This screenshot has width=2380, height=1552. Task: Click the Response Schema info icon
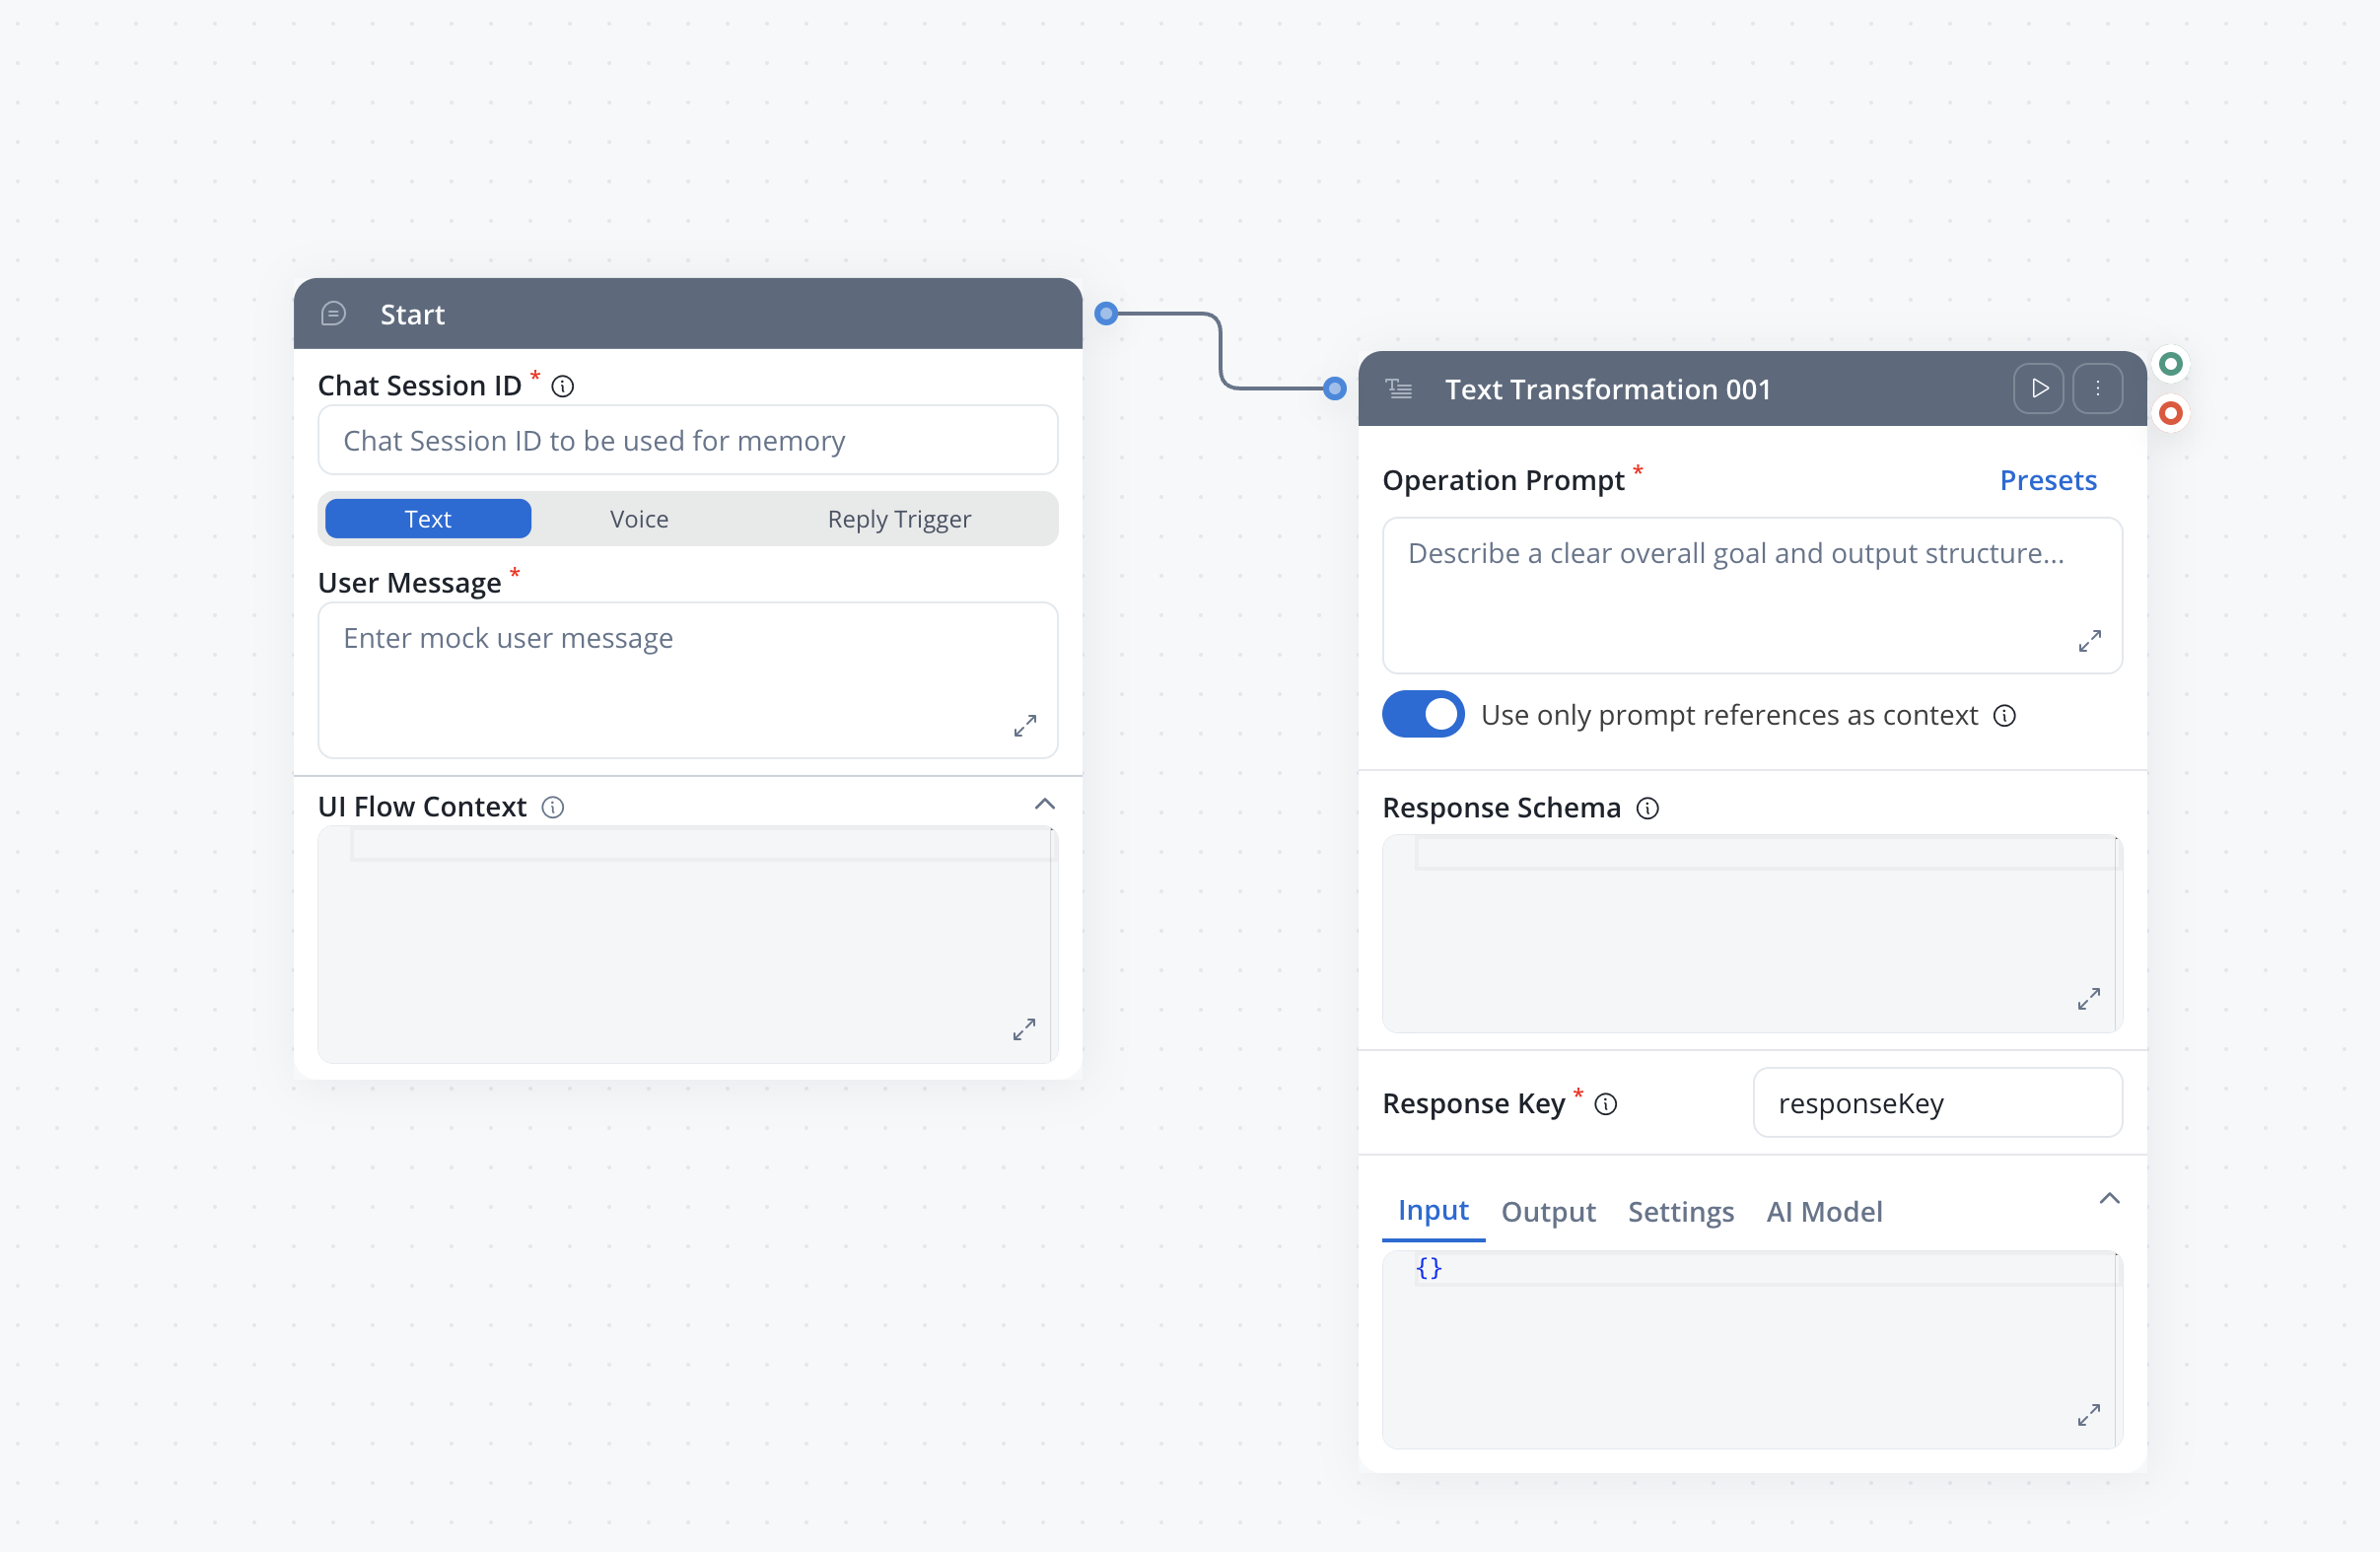pos(1647,808)
